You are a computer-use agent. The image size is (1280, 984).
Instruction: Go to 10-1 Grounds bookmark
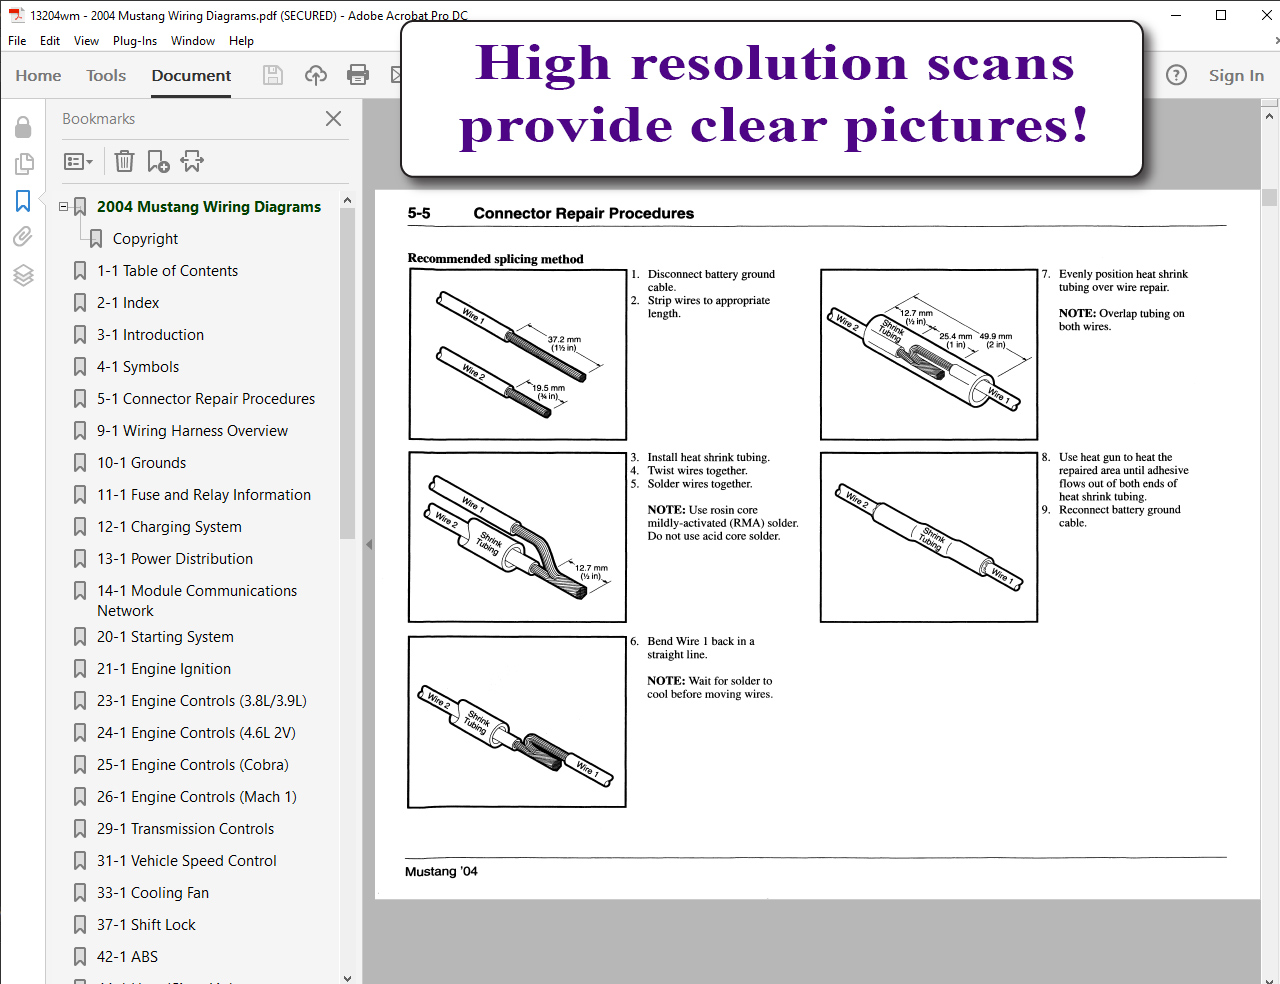coord(141,463)
